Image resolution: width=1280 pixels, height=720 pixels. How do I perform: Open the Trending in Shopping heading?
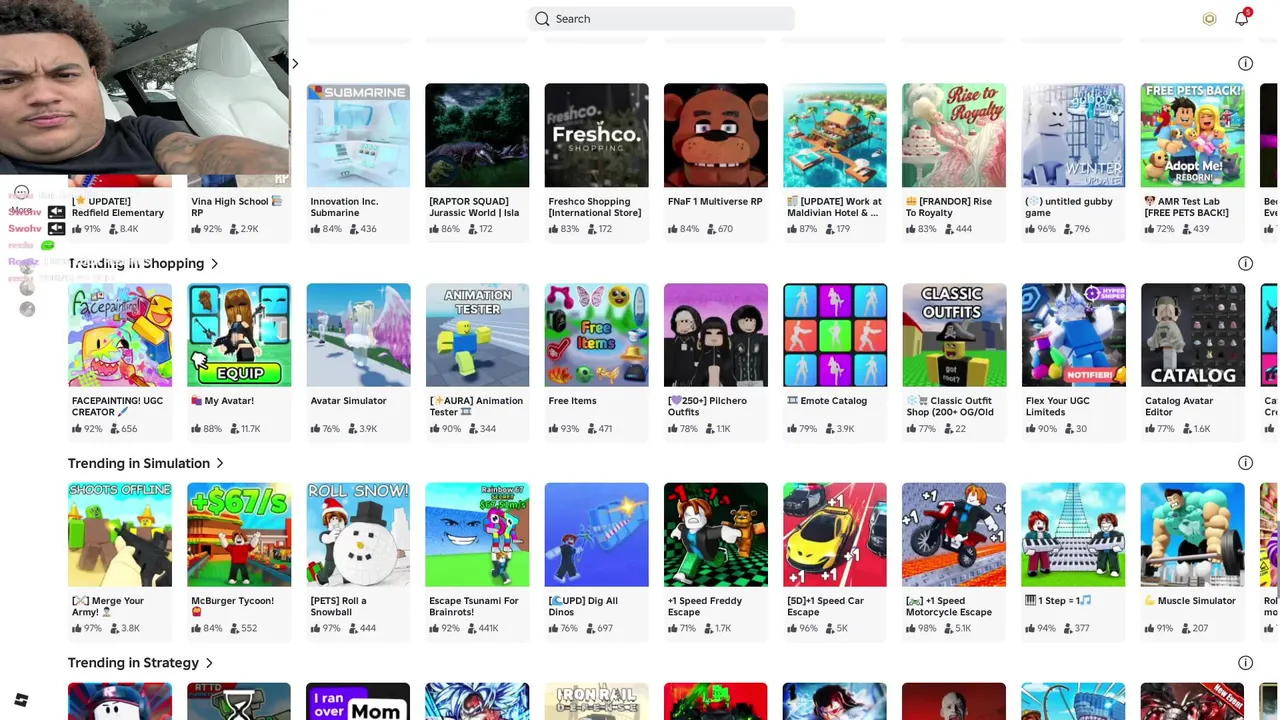coord(136,264)
